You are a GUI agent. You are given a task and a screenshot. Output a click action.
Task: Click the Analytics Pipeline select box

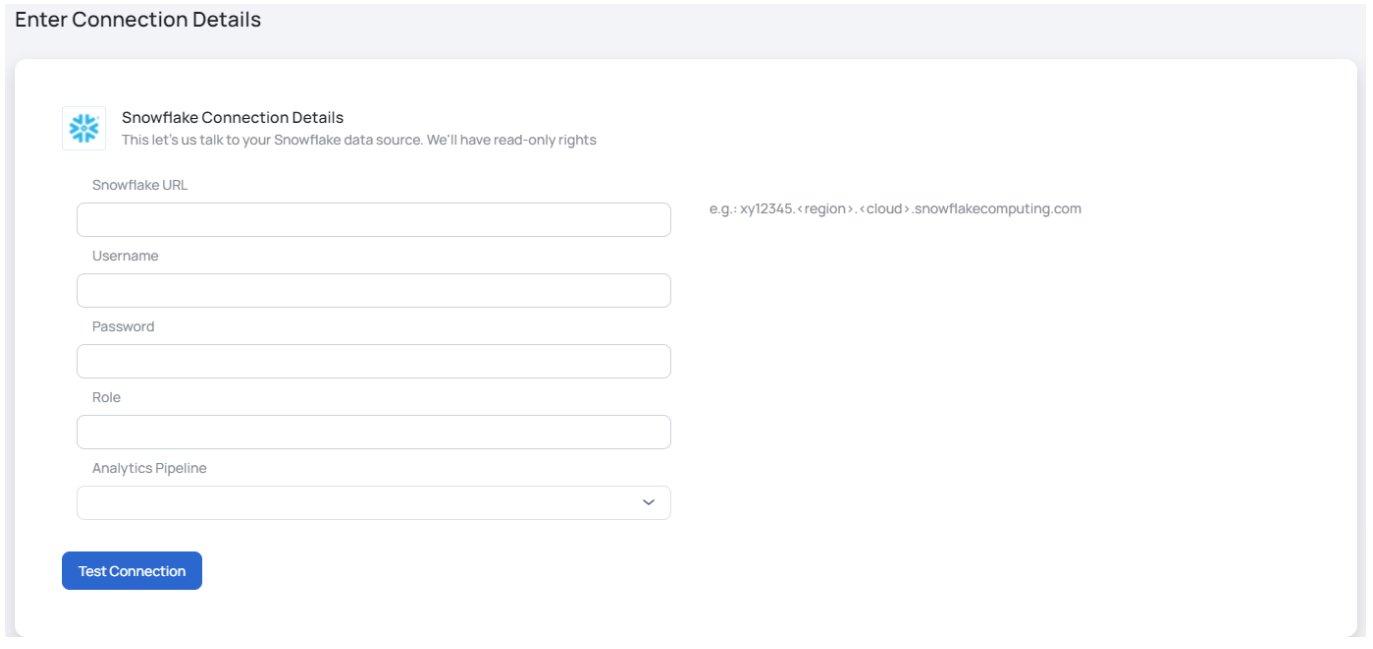click(x=360, y=503)
